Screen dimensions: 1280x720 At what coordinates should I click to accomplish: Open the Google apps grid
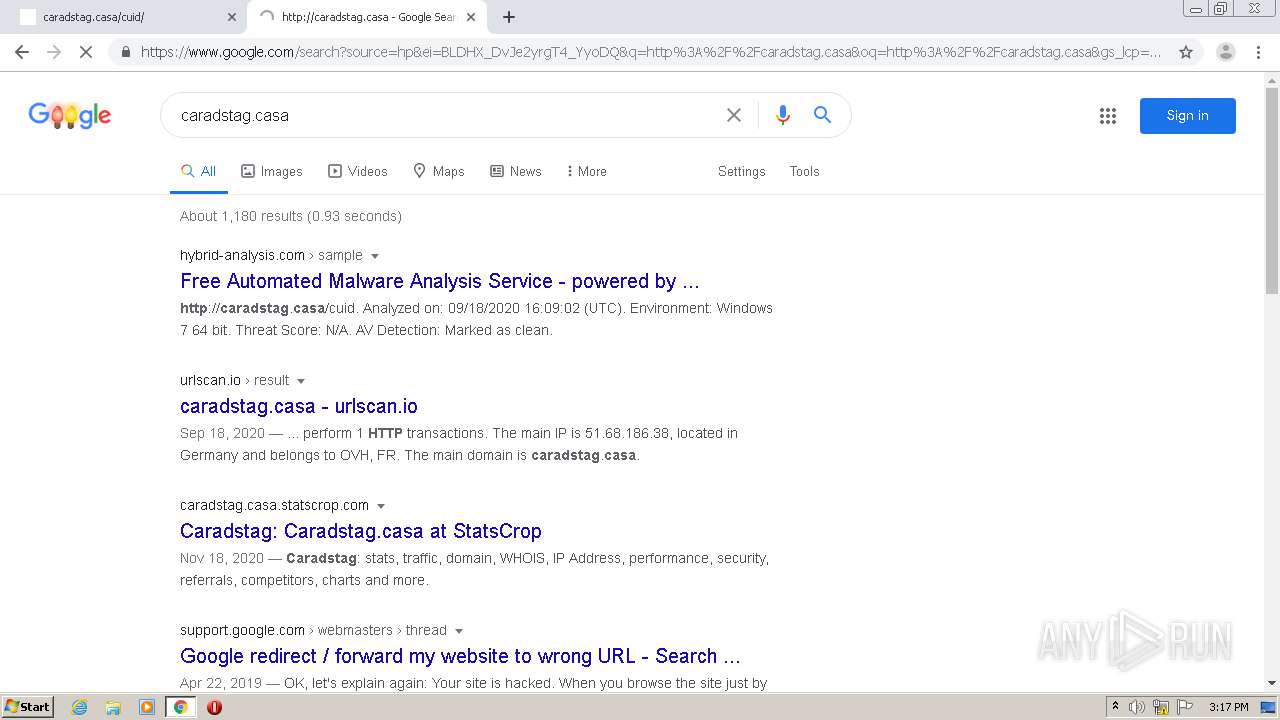click(x=1108, y=116)
